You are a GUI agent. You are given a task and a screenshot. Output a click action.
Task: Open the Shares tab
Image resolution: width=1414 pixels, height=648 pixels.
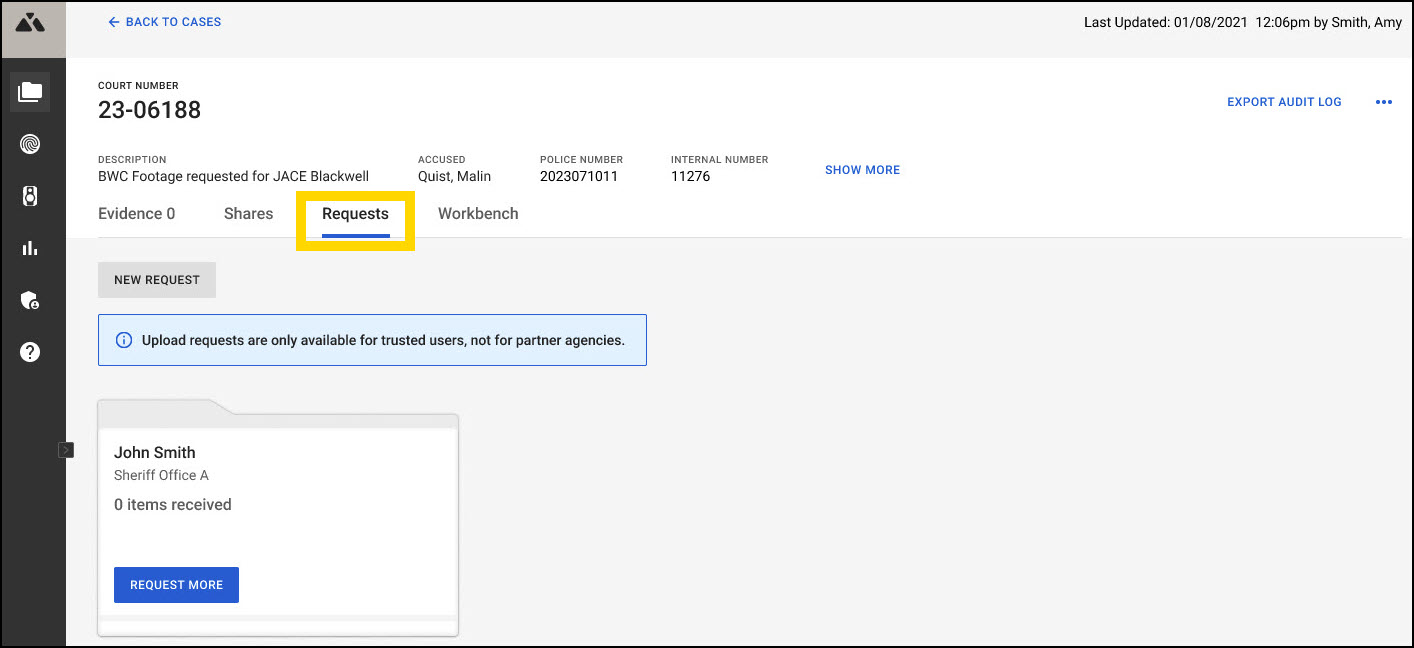[x=248, y=213]
